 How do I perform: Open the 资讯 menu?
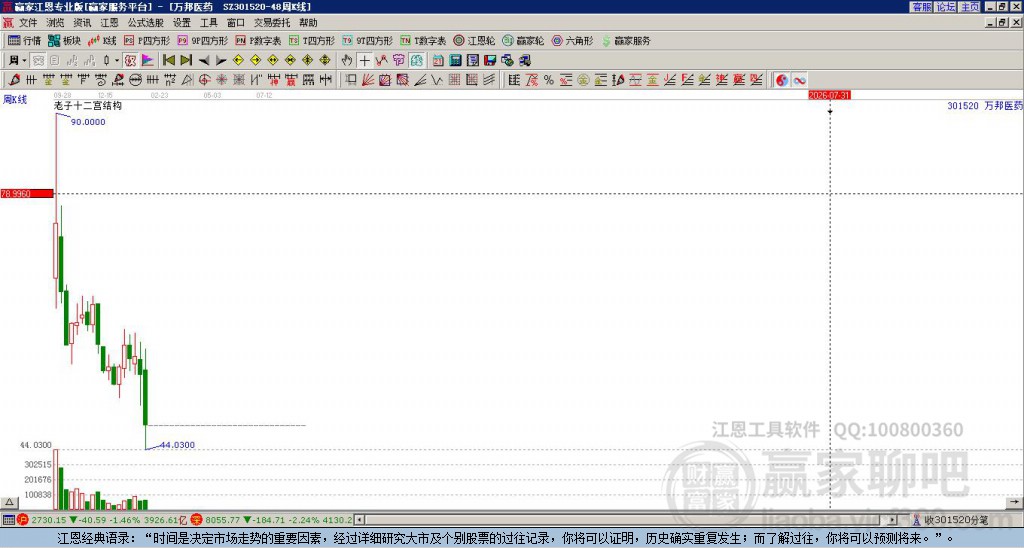coord(82,23)
